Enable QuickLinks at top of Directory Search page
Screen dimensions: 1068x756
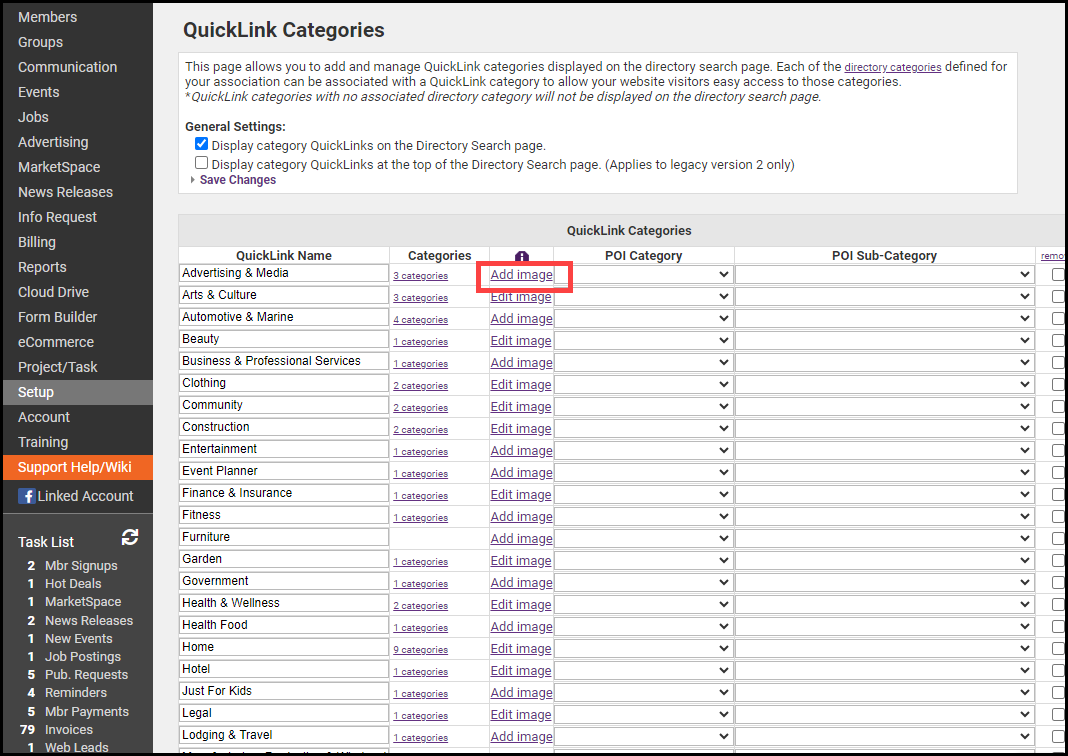coord(202,163)
